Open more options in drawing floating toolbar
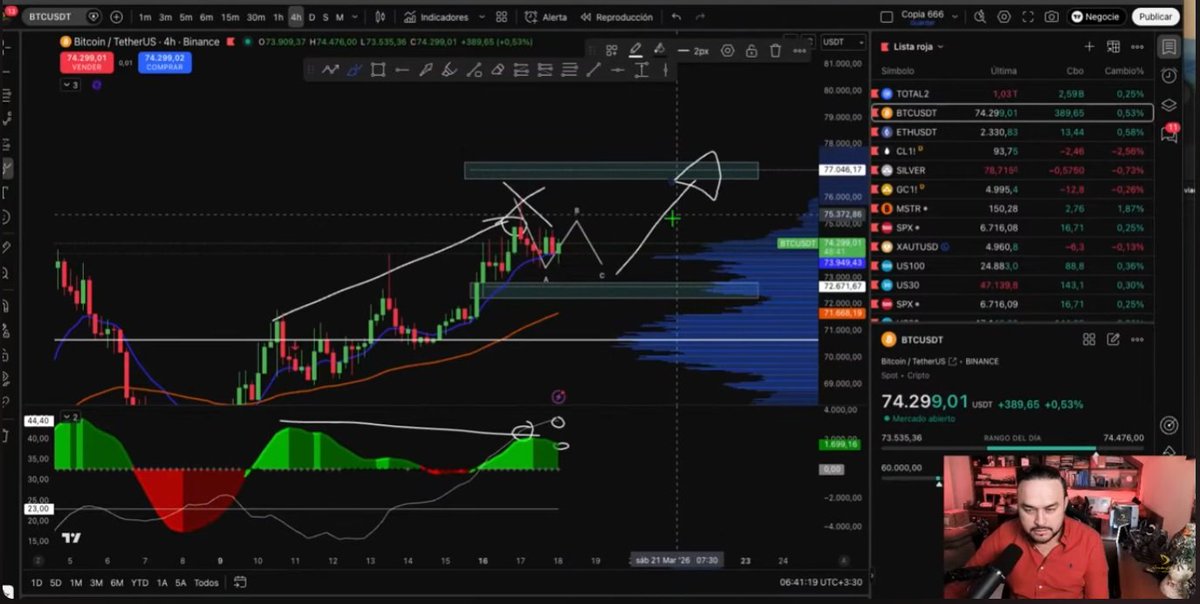This screenshot has width=1200, height=604. (800, 50)
